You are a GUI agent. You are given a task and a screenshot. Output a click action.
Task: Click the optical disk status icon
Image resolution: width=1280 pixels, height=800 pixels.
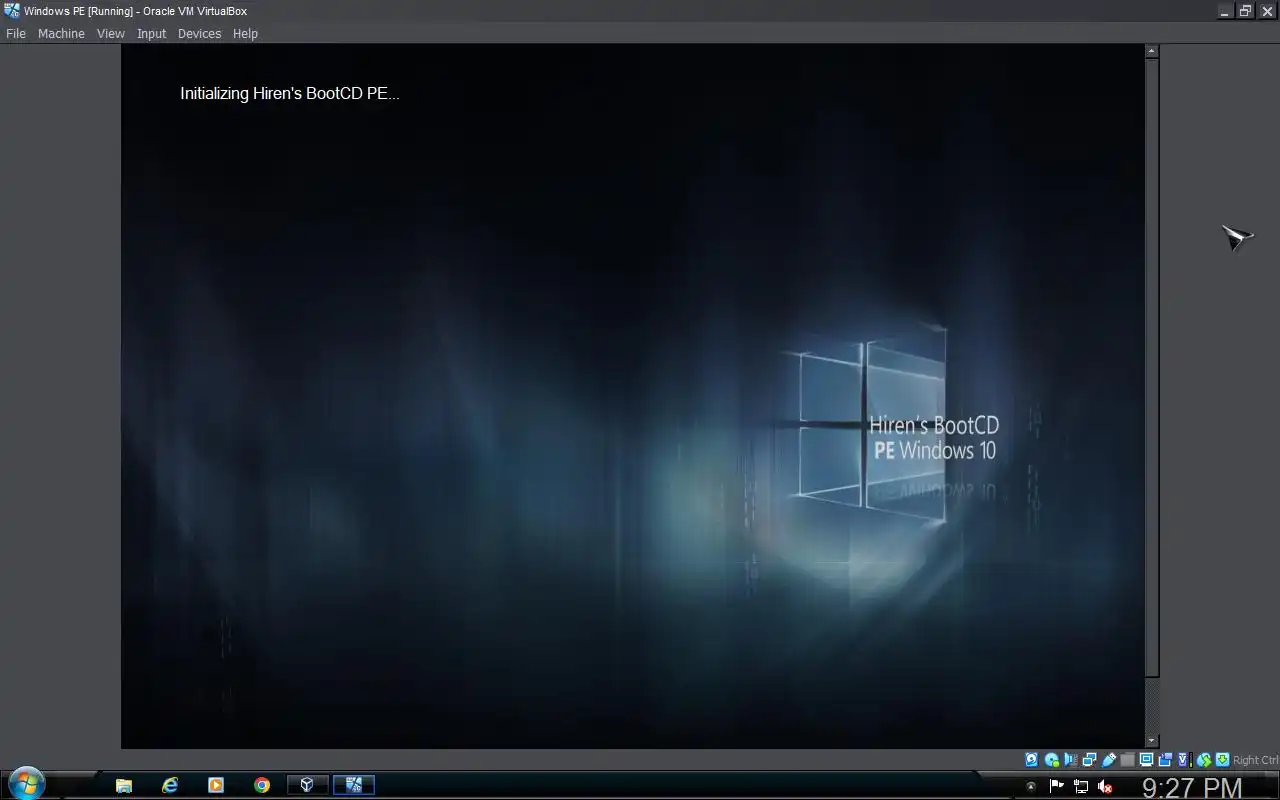(x=1051, y=760)
